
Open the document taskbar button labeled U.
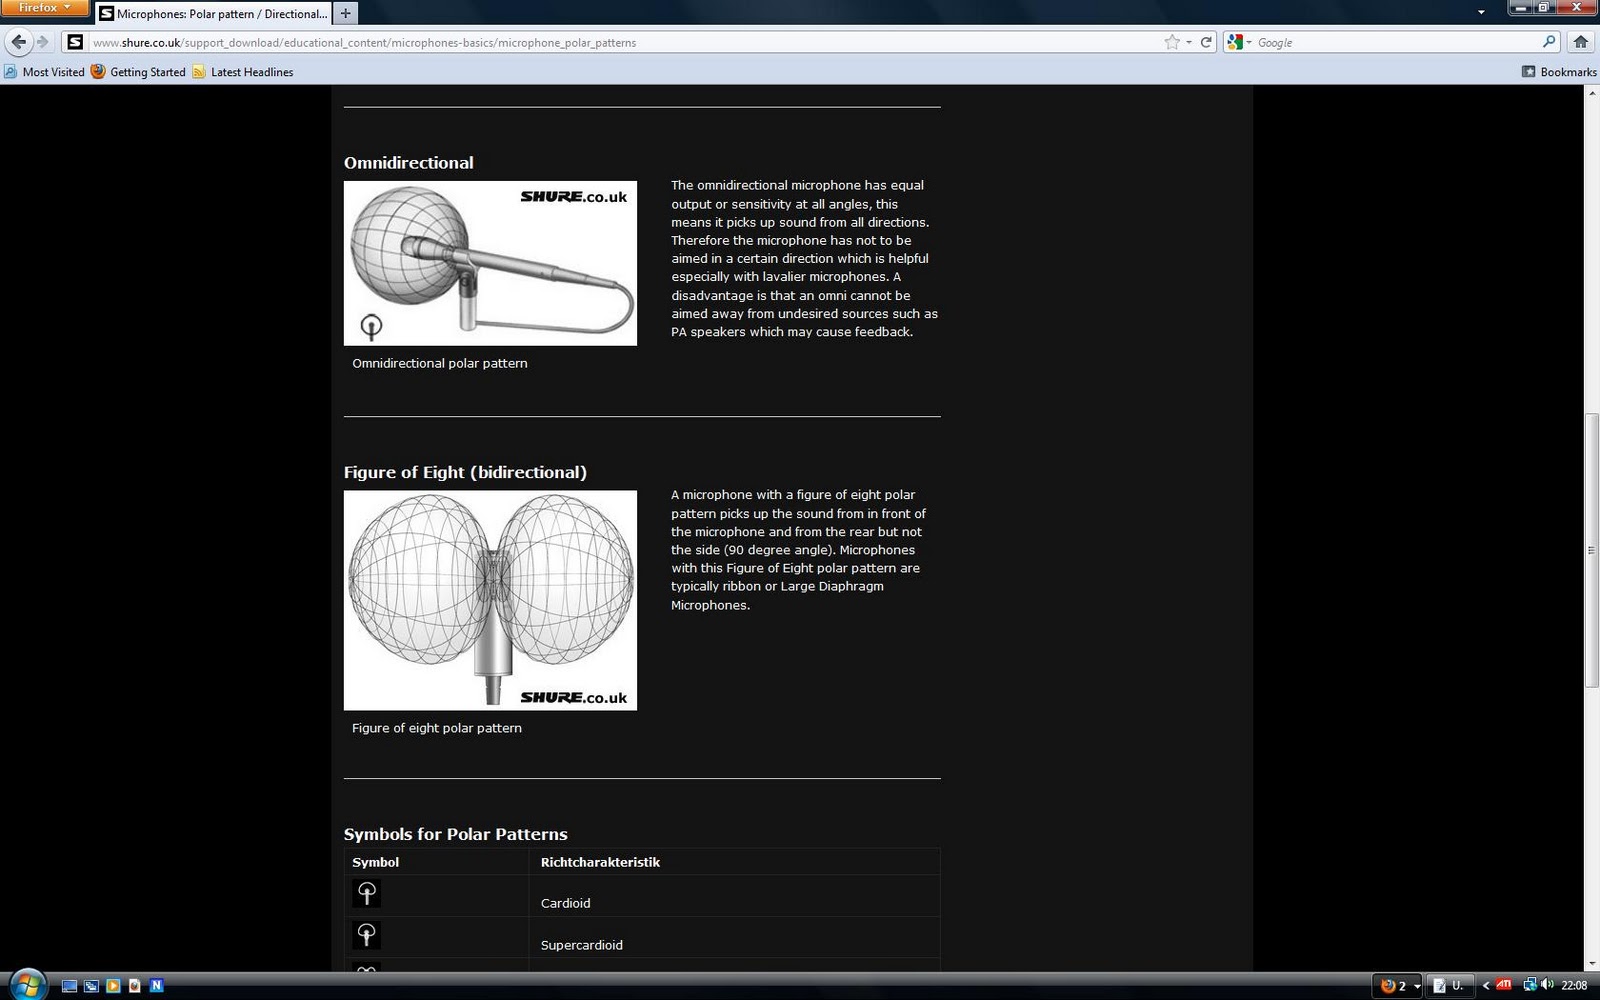[x=1449, y=986]
